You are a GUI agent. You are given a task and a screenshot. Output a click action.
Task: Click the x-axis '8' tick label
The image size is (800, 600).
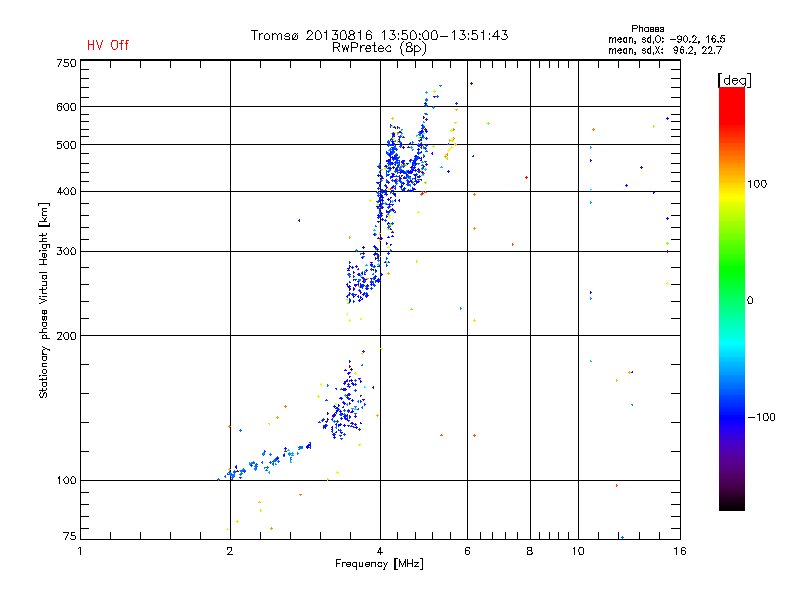point(530,551)
